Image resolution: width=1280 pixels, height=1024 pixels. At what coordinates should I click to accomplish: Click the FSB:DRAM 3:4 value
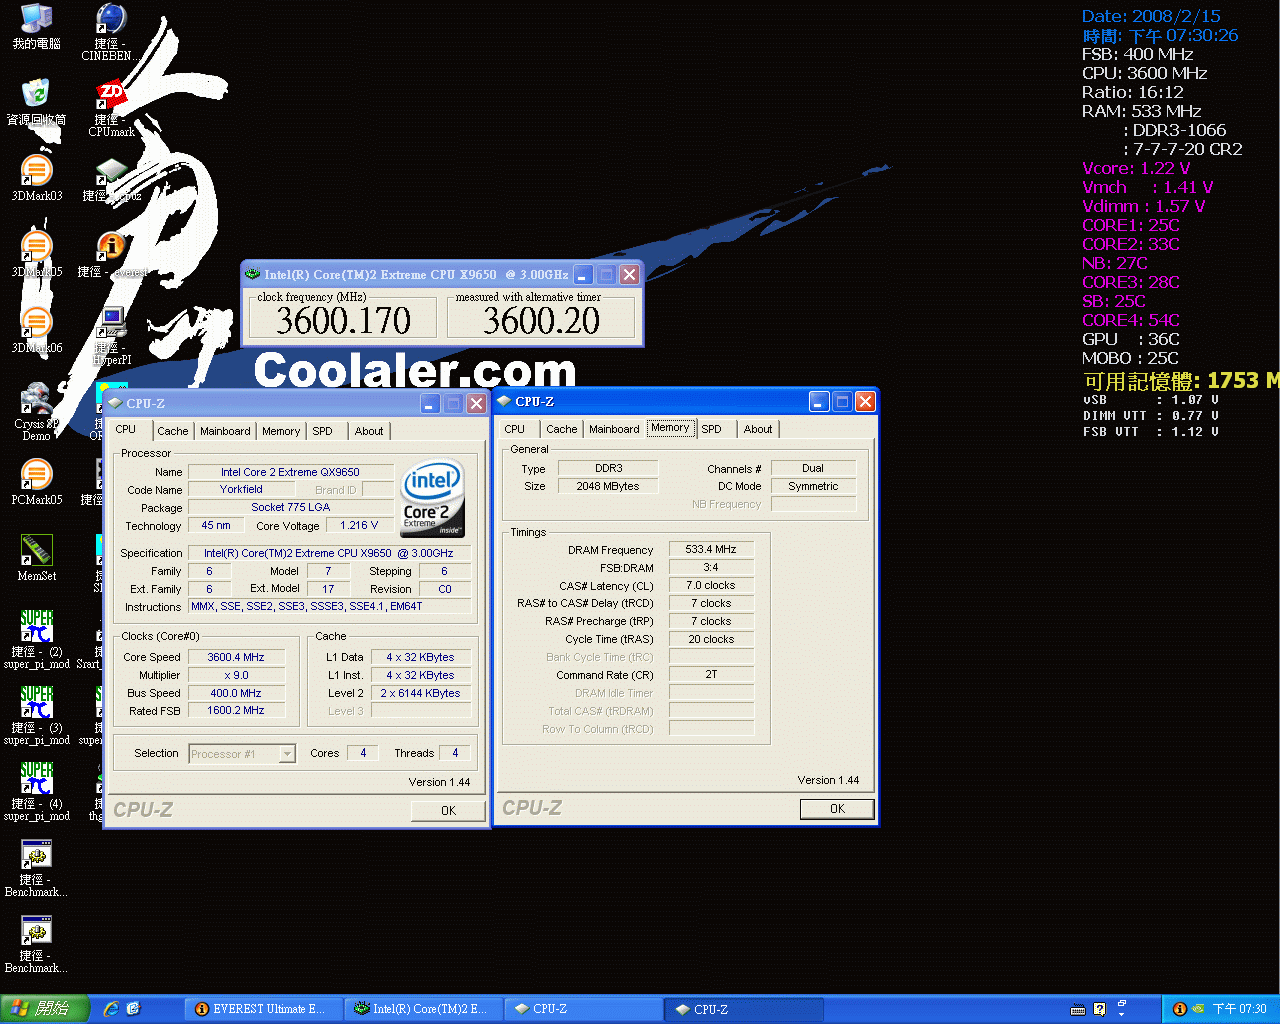[x=711, y=567]
